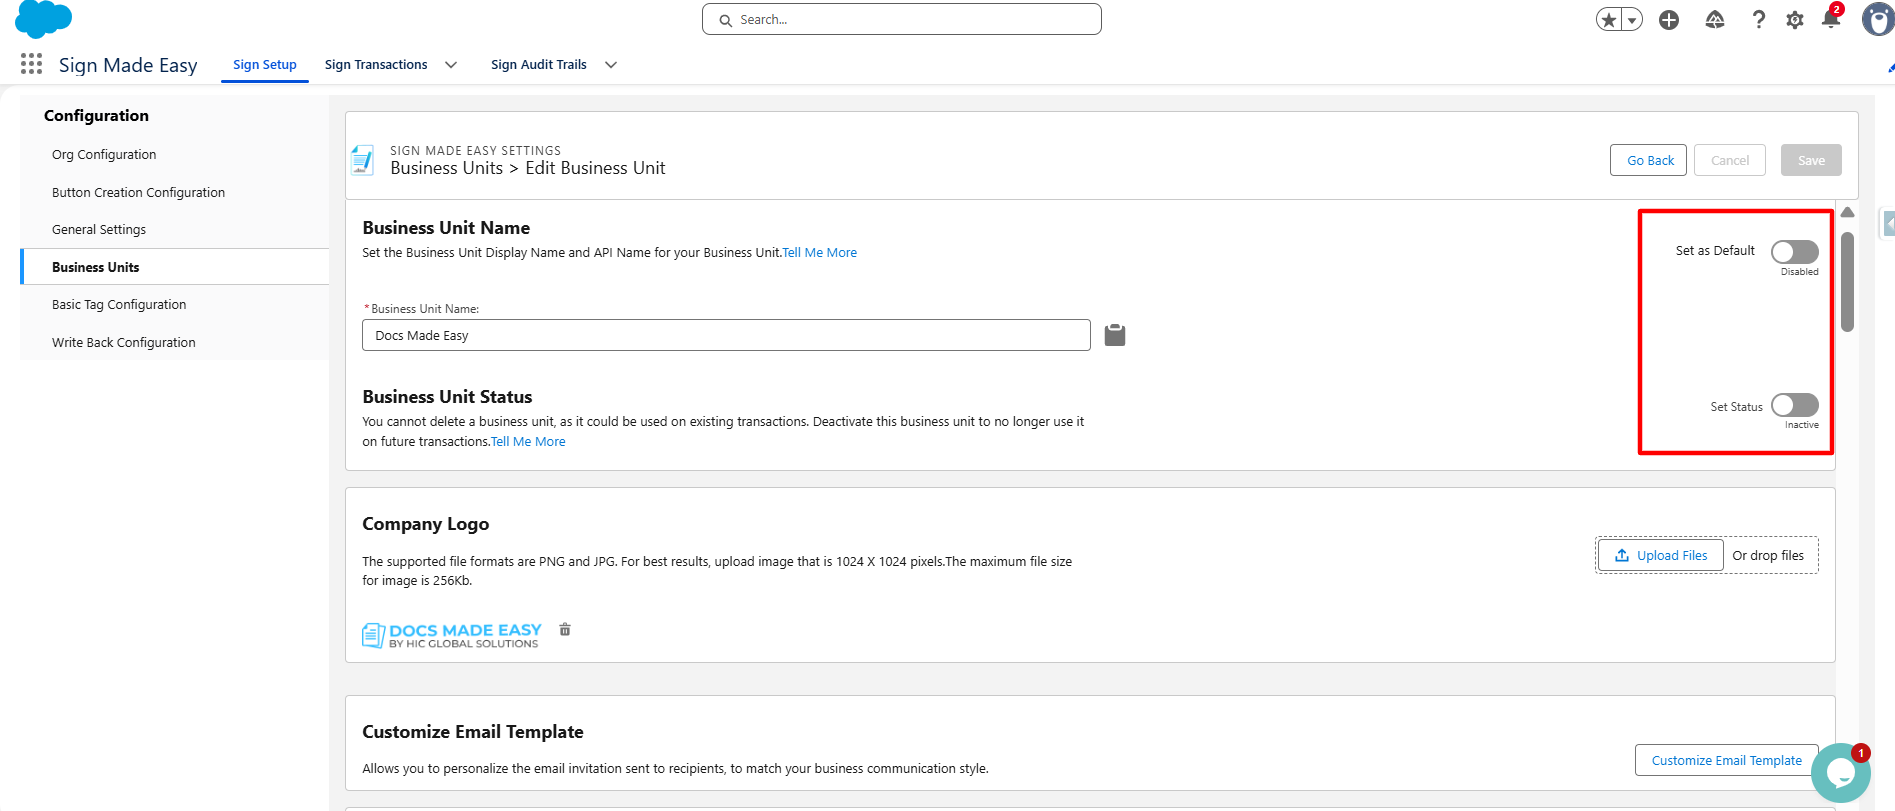This screenshot has width=1895, height=811.
Task: Click the Docs Made Easy logo thumbnail
Action: [x=452, y=635]
